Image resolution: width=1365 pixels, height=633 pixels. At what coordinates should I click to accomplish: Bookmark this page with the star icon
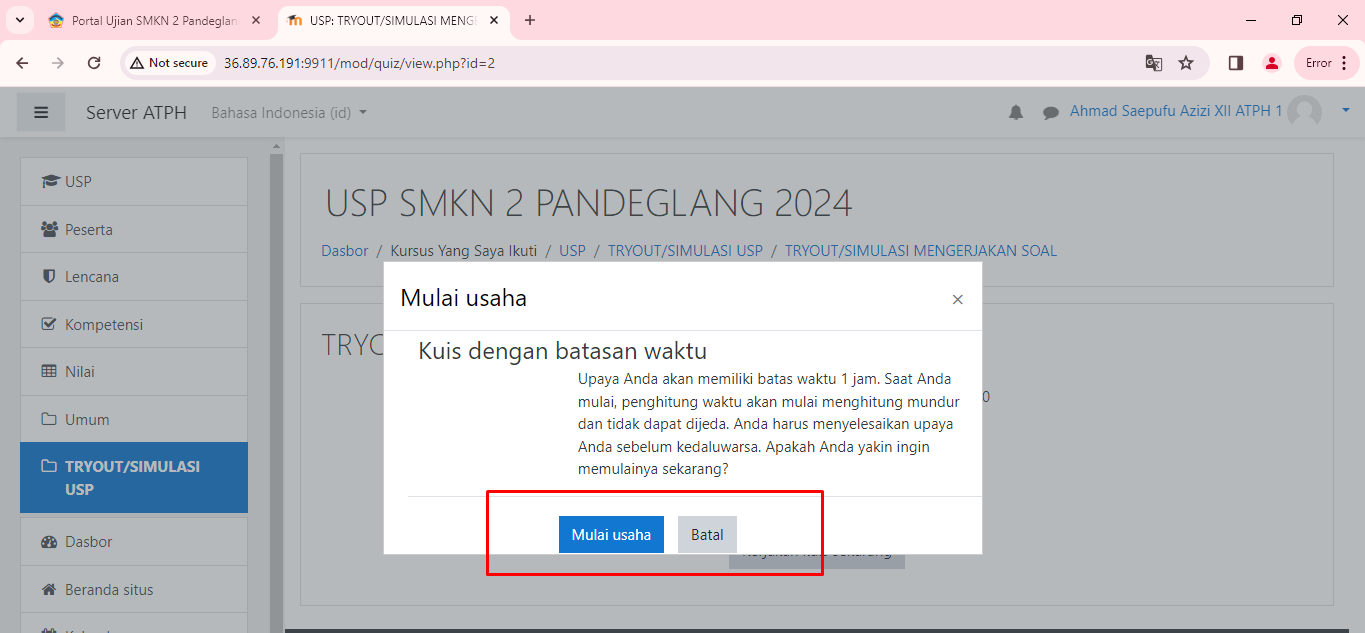click(1186, 63)
